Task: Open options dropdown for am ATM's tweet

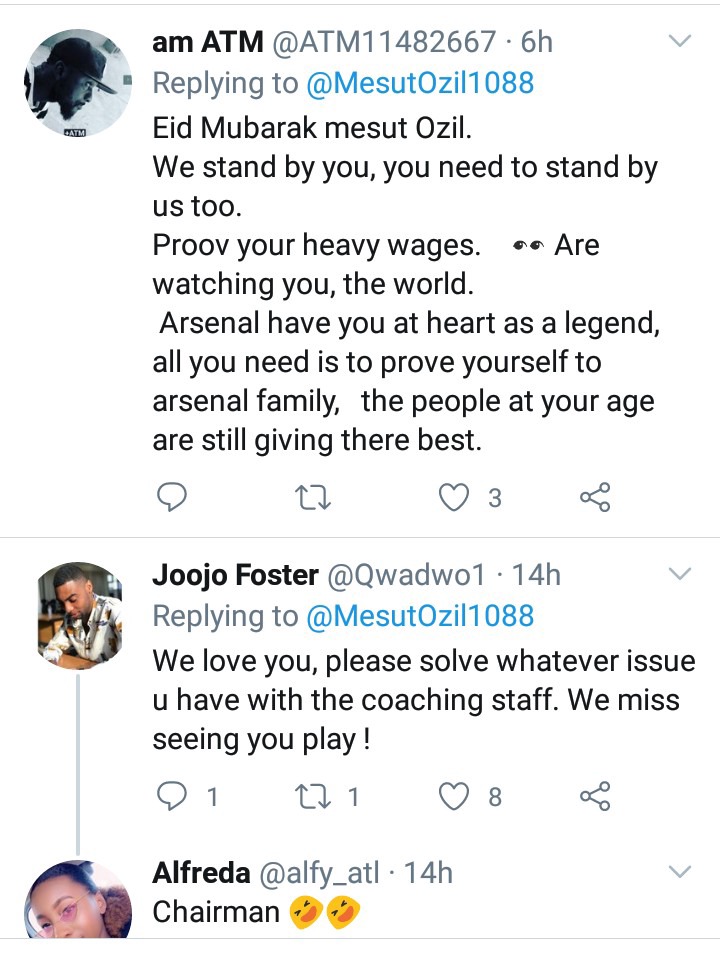Action: (679, 42)
